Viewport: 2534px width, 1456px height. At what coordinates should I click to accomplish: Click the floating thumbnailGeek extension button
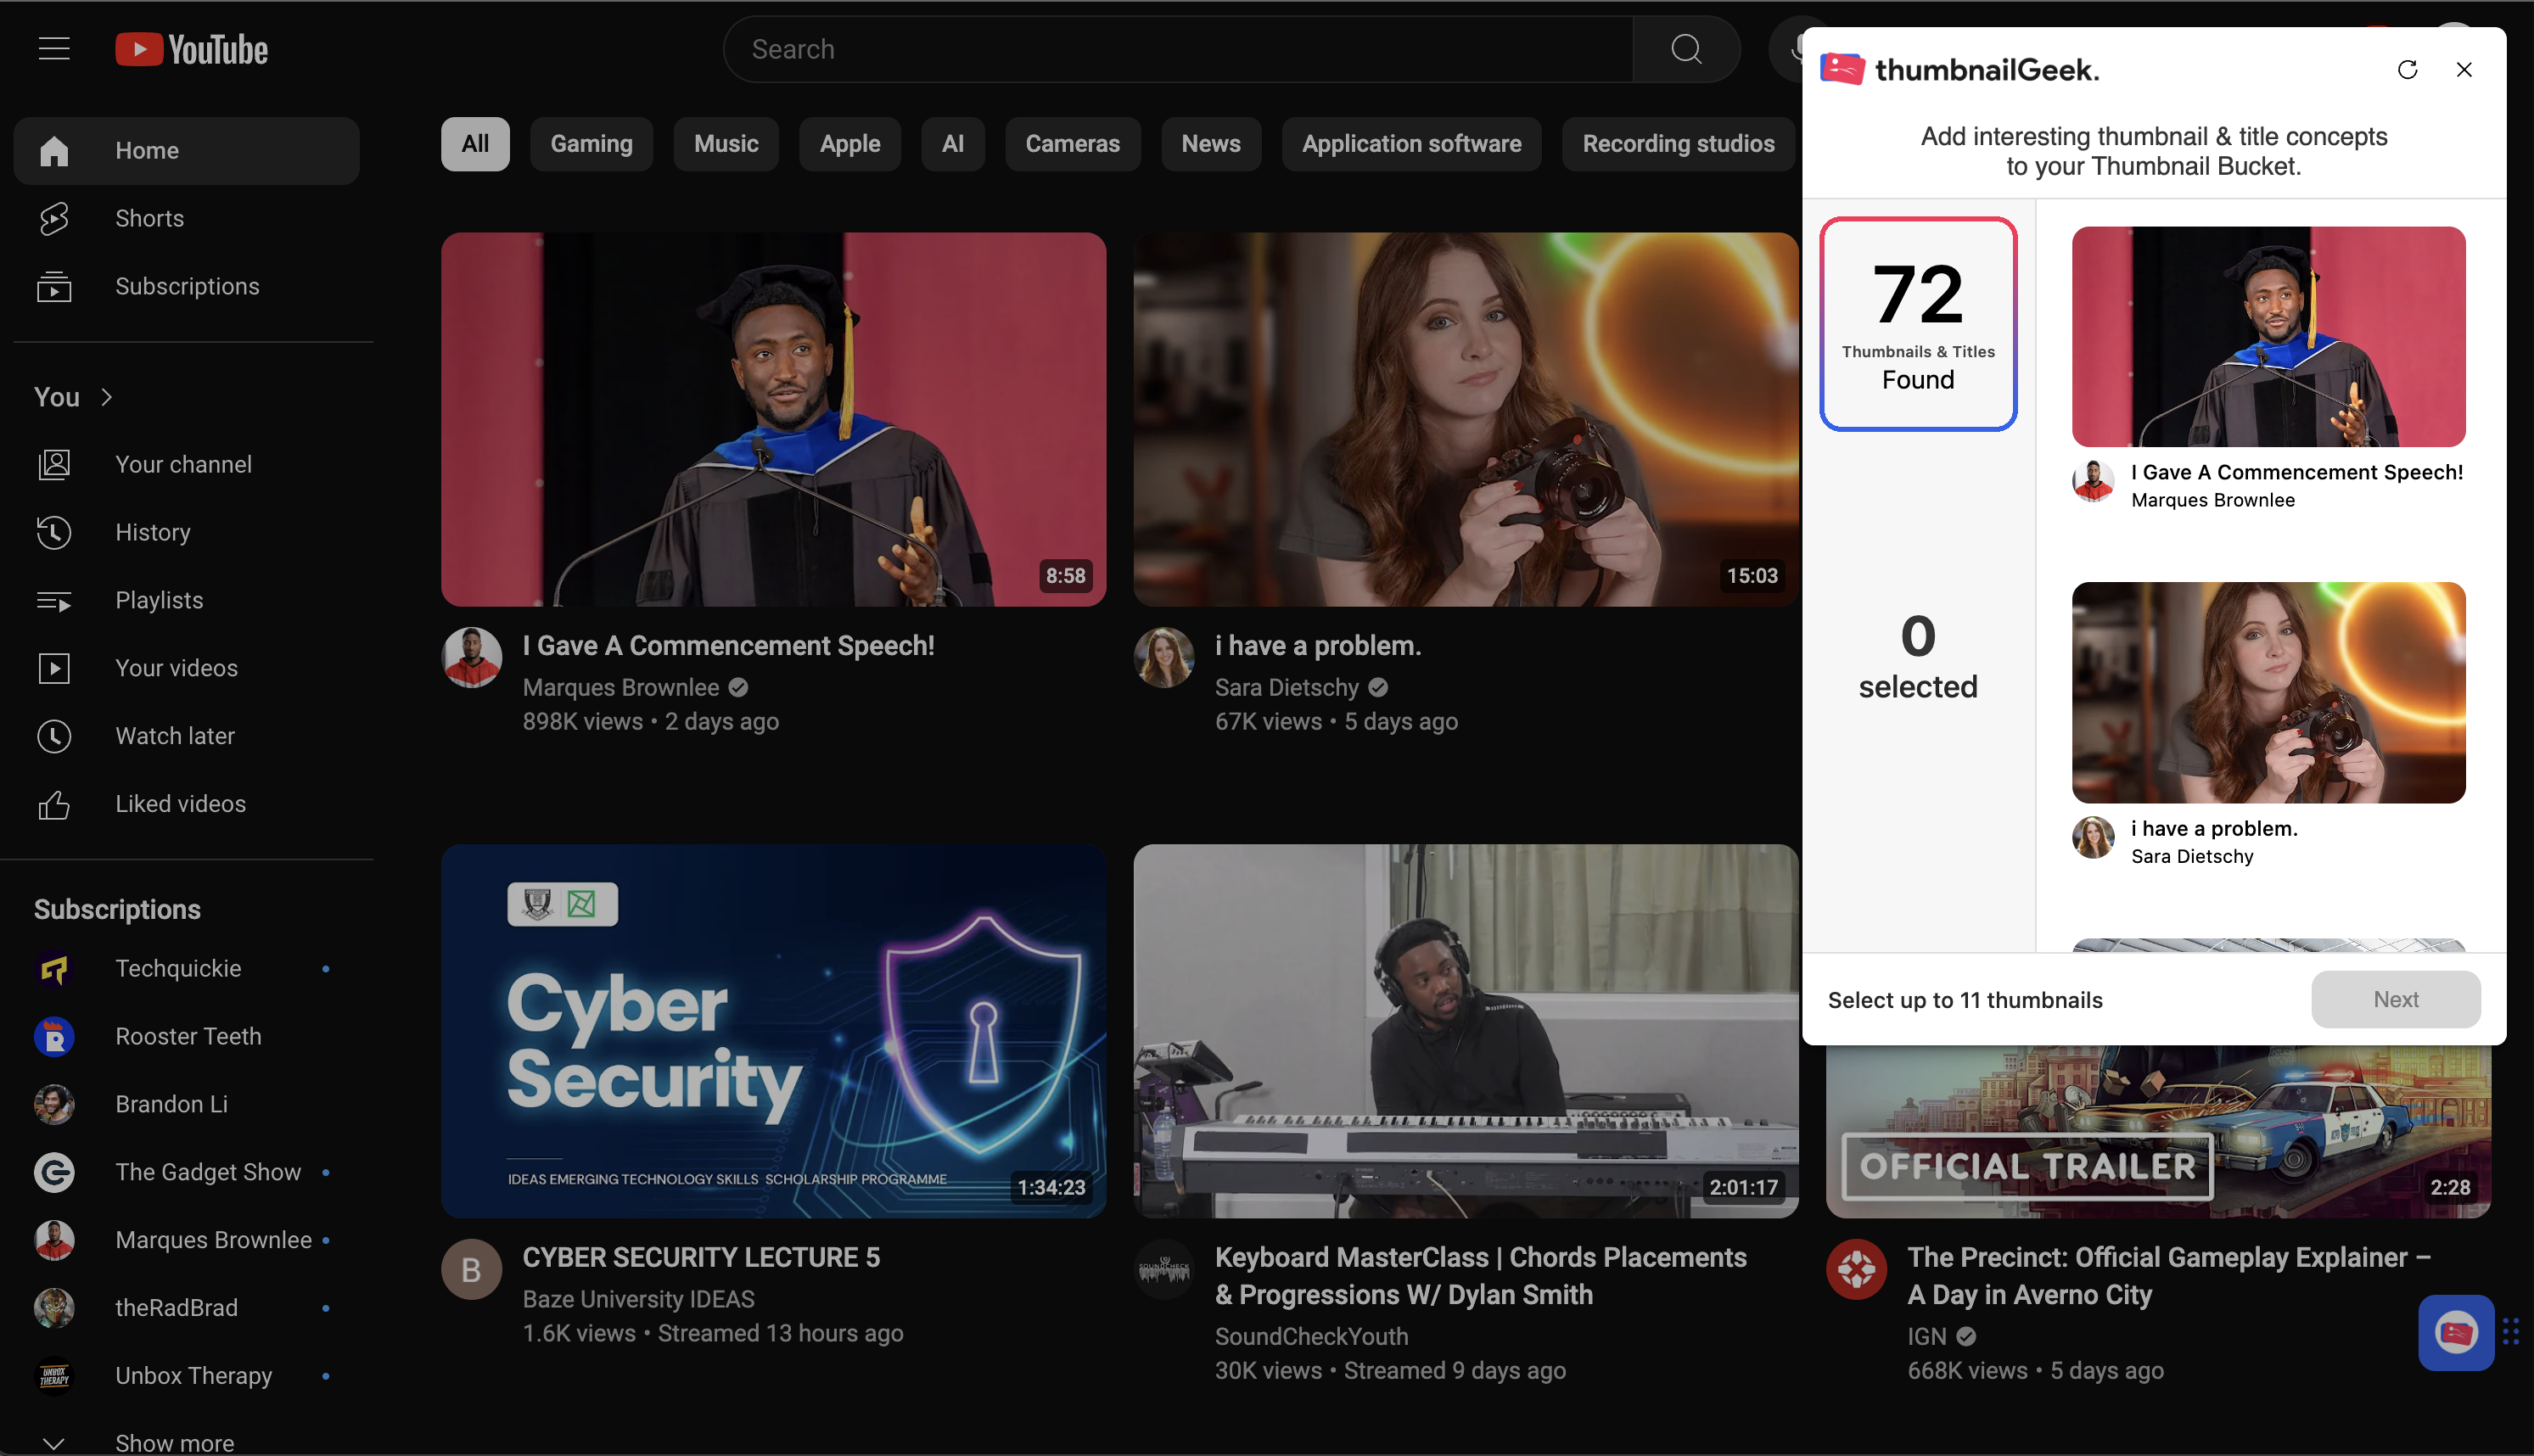pyautogui.click(x=2456, y=1333)
